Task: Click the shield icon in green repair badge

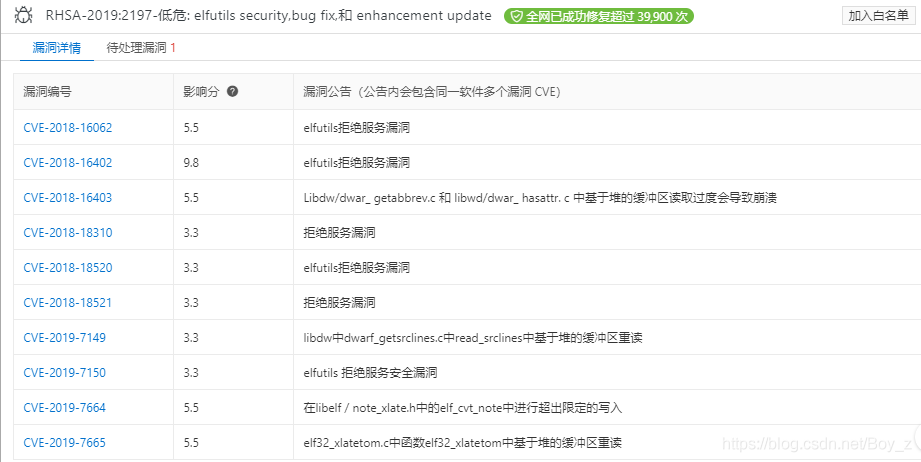Action: (x=516, y=16)
